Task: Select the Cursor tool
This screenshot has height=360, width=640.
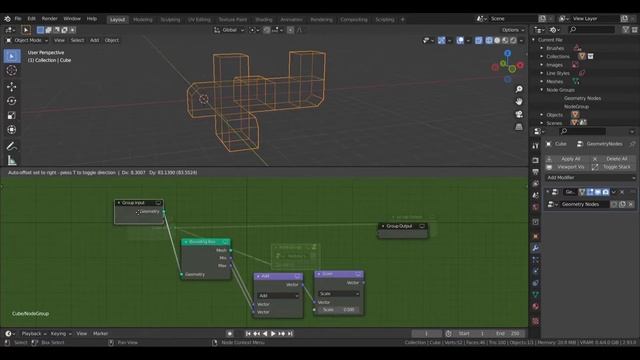Action: click(x=11, y=70)
